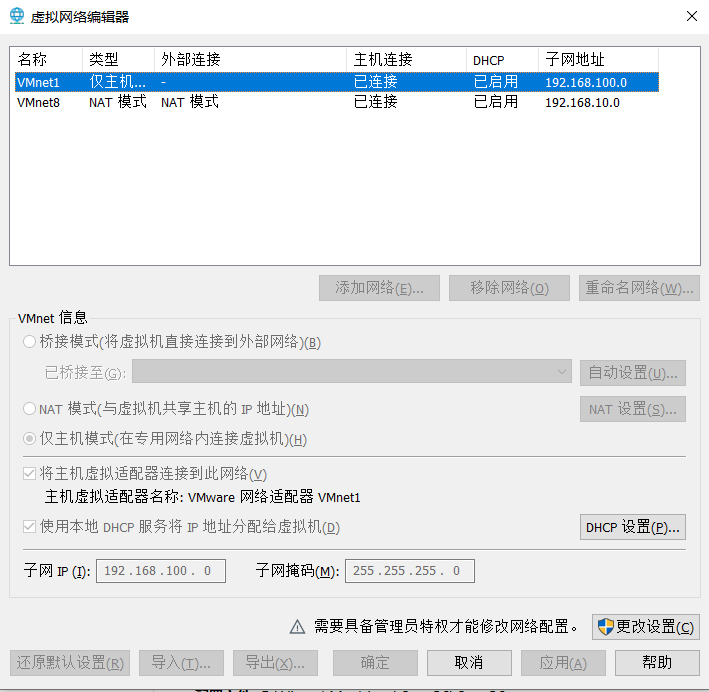The image size is (709, 692).
Task: Toggle 使用本地 DHCP 服务 checkbox
Action: click(29, 527)
